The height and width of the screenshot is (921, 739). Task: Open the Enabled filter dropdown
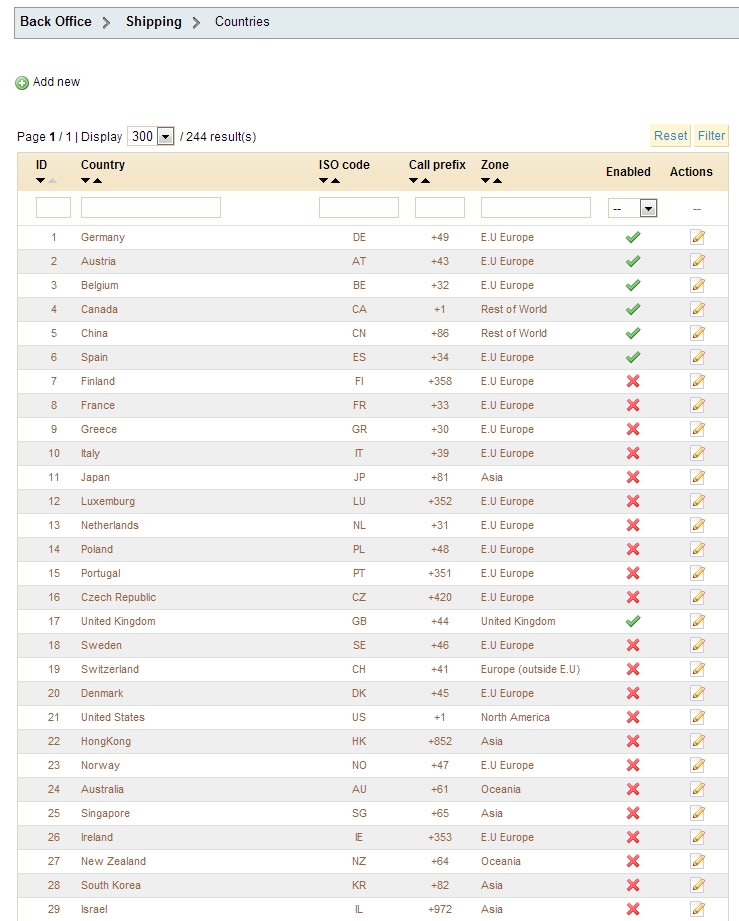pyautogui.click(x=632, y=208)
